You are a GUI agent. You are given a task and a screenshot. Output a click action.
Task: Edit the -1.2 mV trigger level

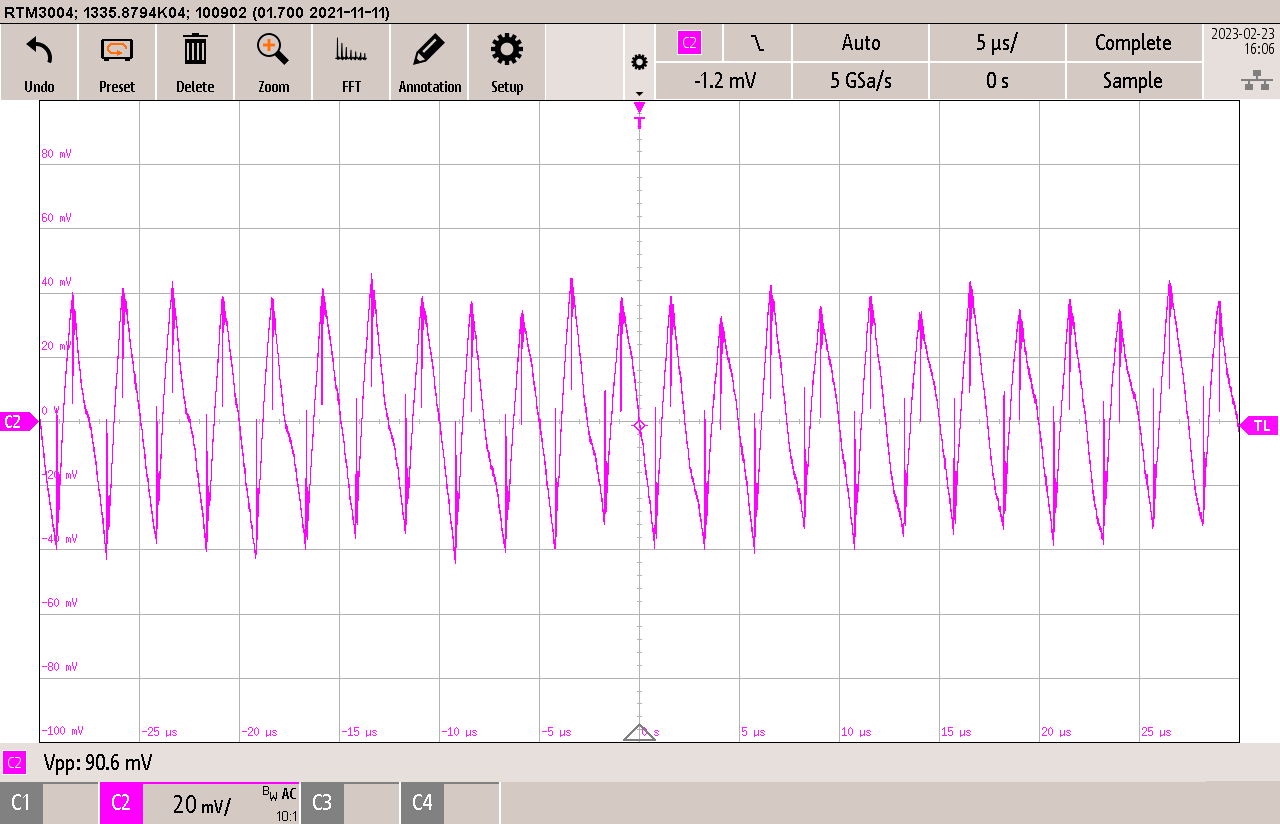pos(723,81)
